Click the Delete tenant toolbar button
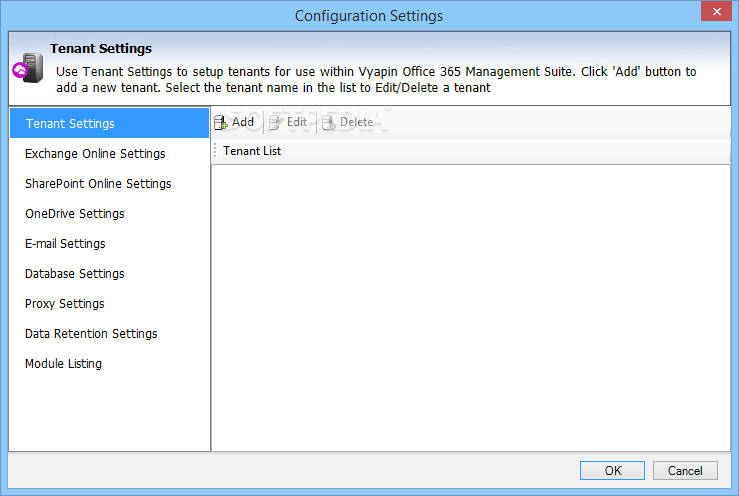 (348, 122)
